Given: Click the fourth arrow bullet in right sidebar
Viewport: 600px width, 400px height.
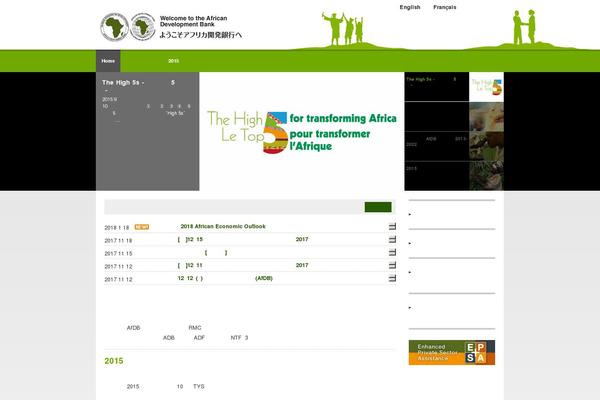Looking at the screenshot, I should point(410,307).
